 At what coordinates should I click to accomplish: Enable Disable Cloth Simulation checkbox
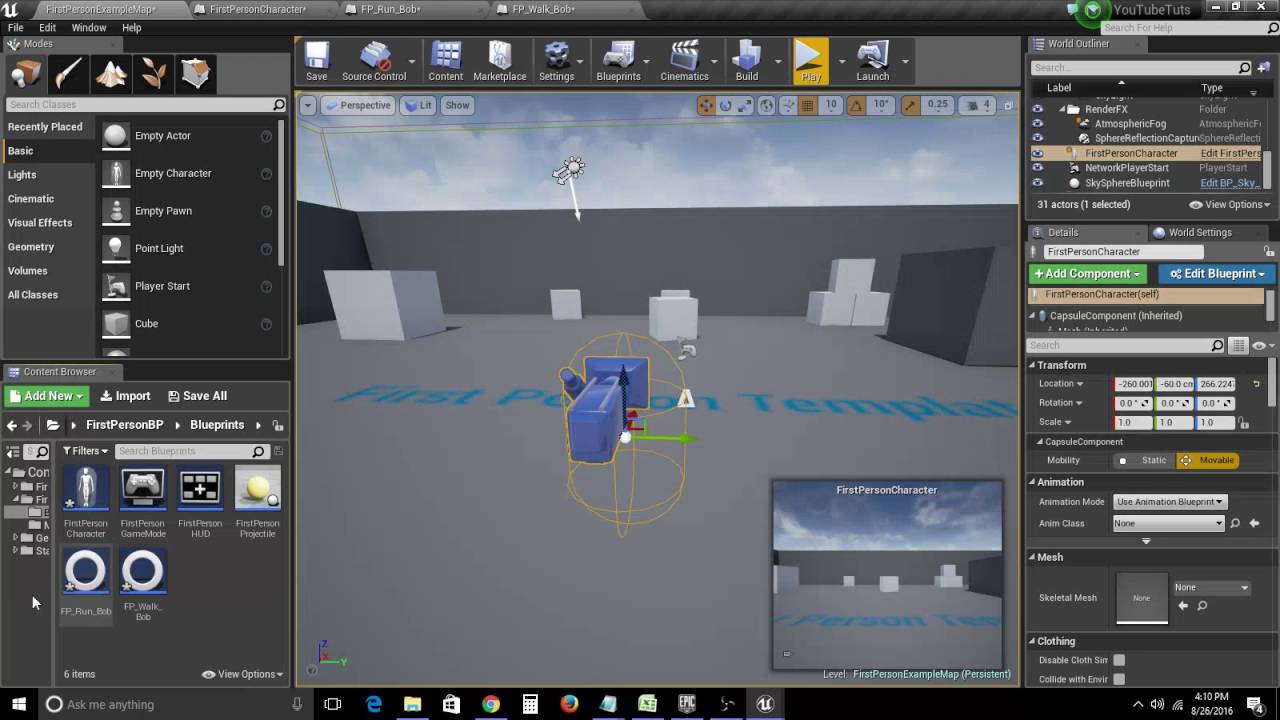click(x=1119, y=660)
